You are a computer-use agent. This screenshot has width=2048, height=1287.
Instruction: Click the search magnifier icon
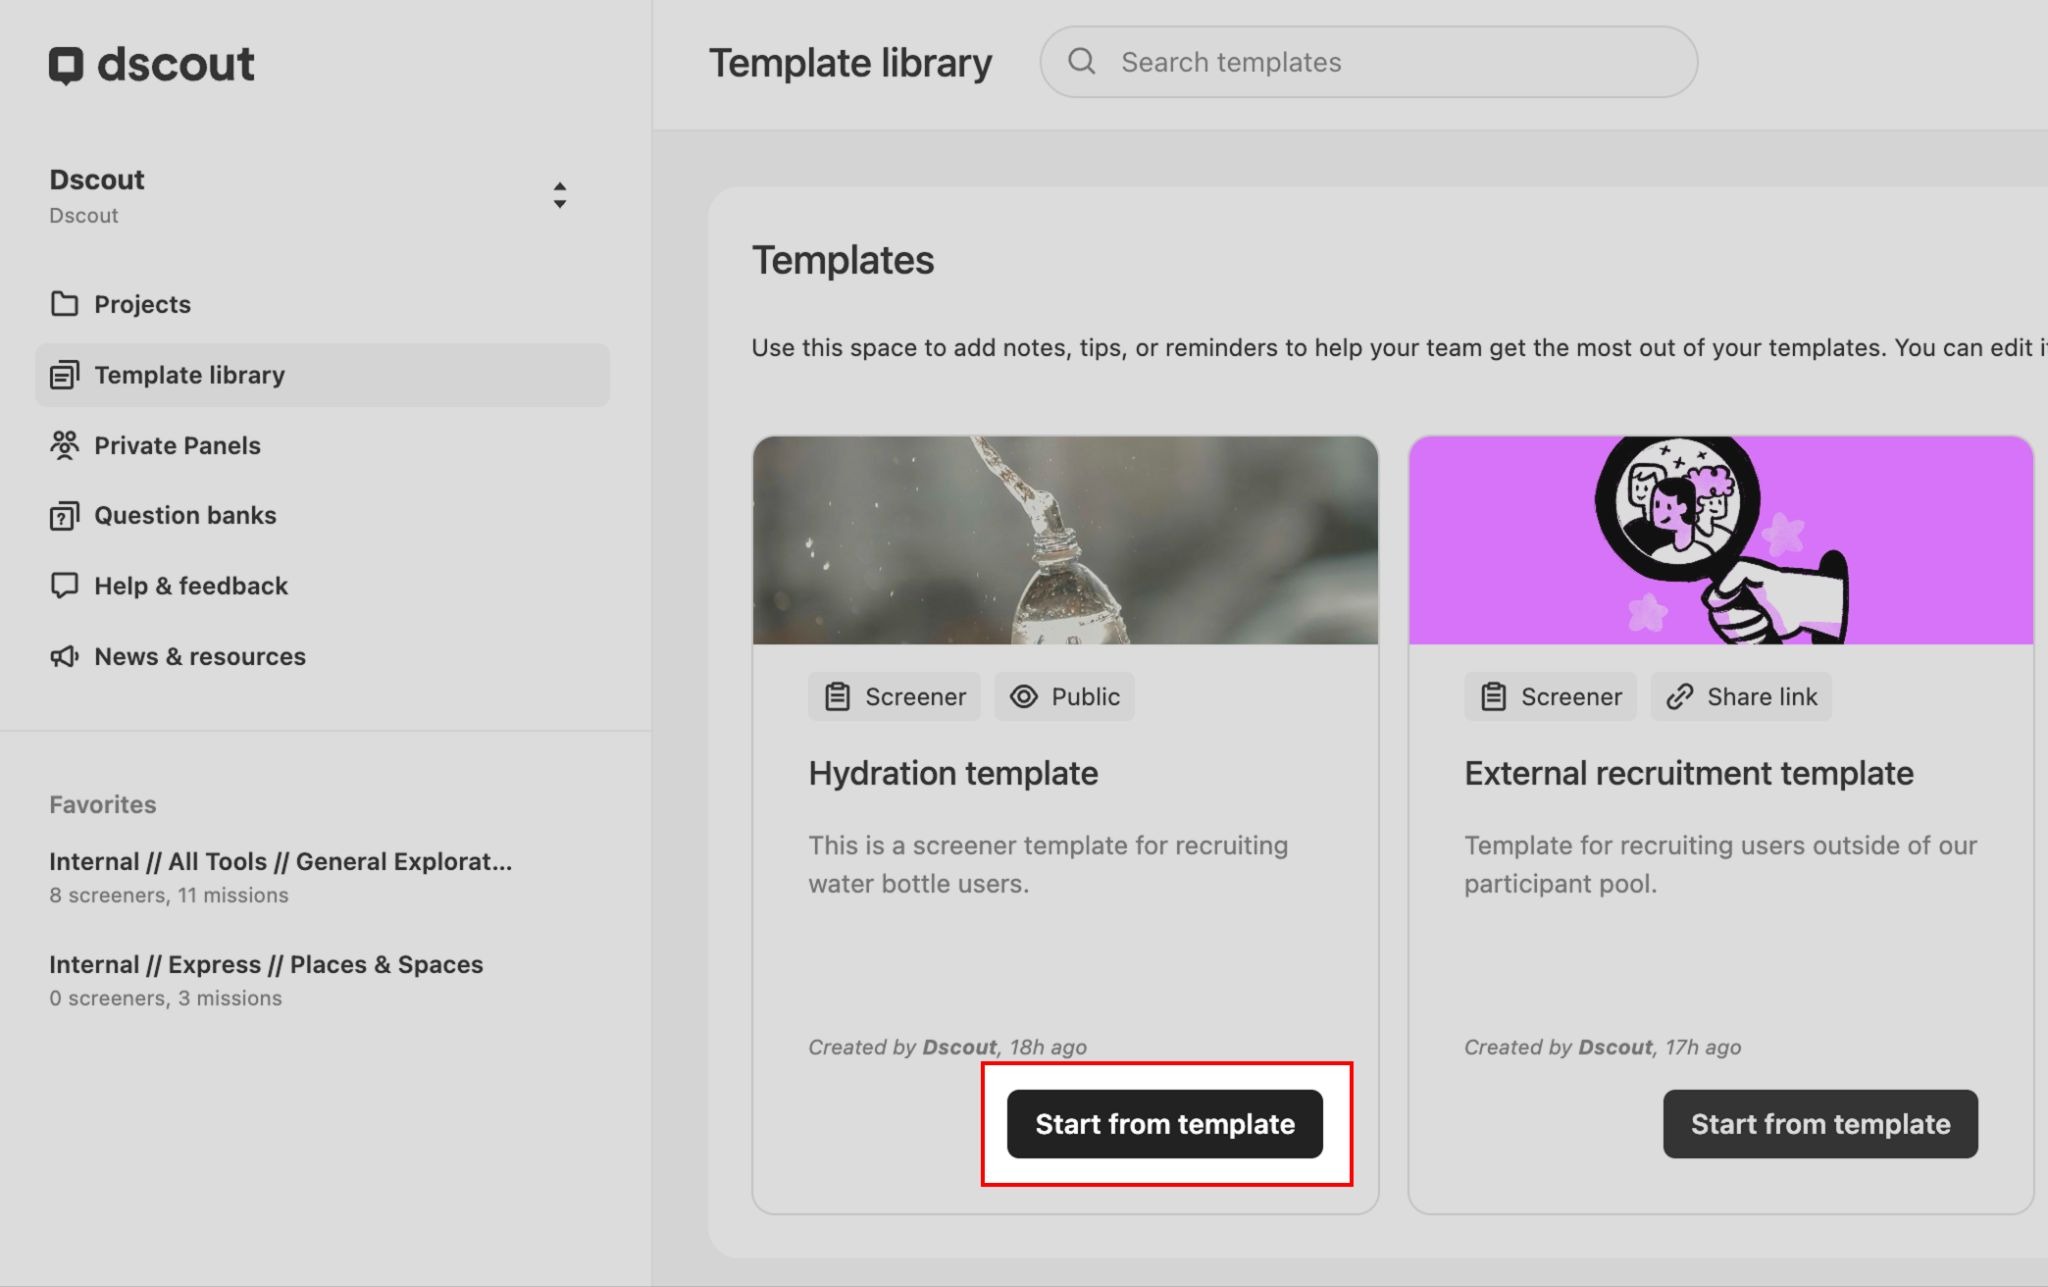pyautogui.click(x=1081, y=62)
